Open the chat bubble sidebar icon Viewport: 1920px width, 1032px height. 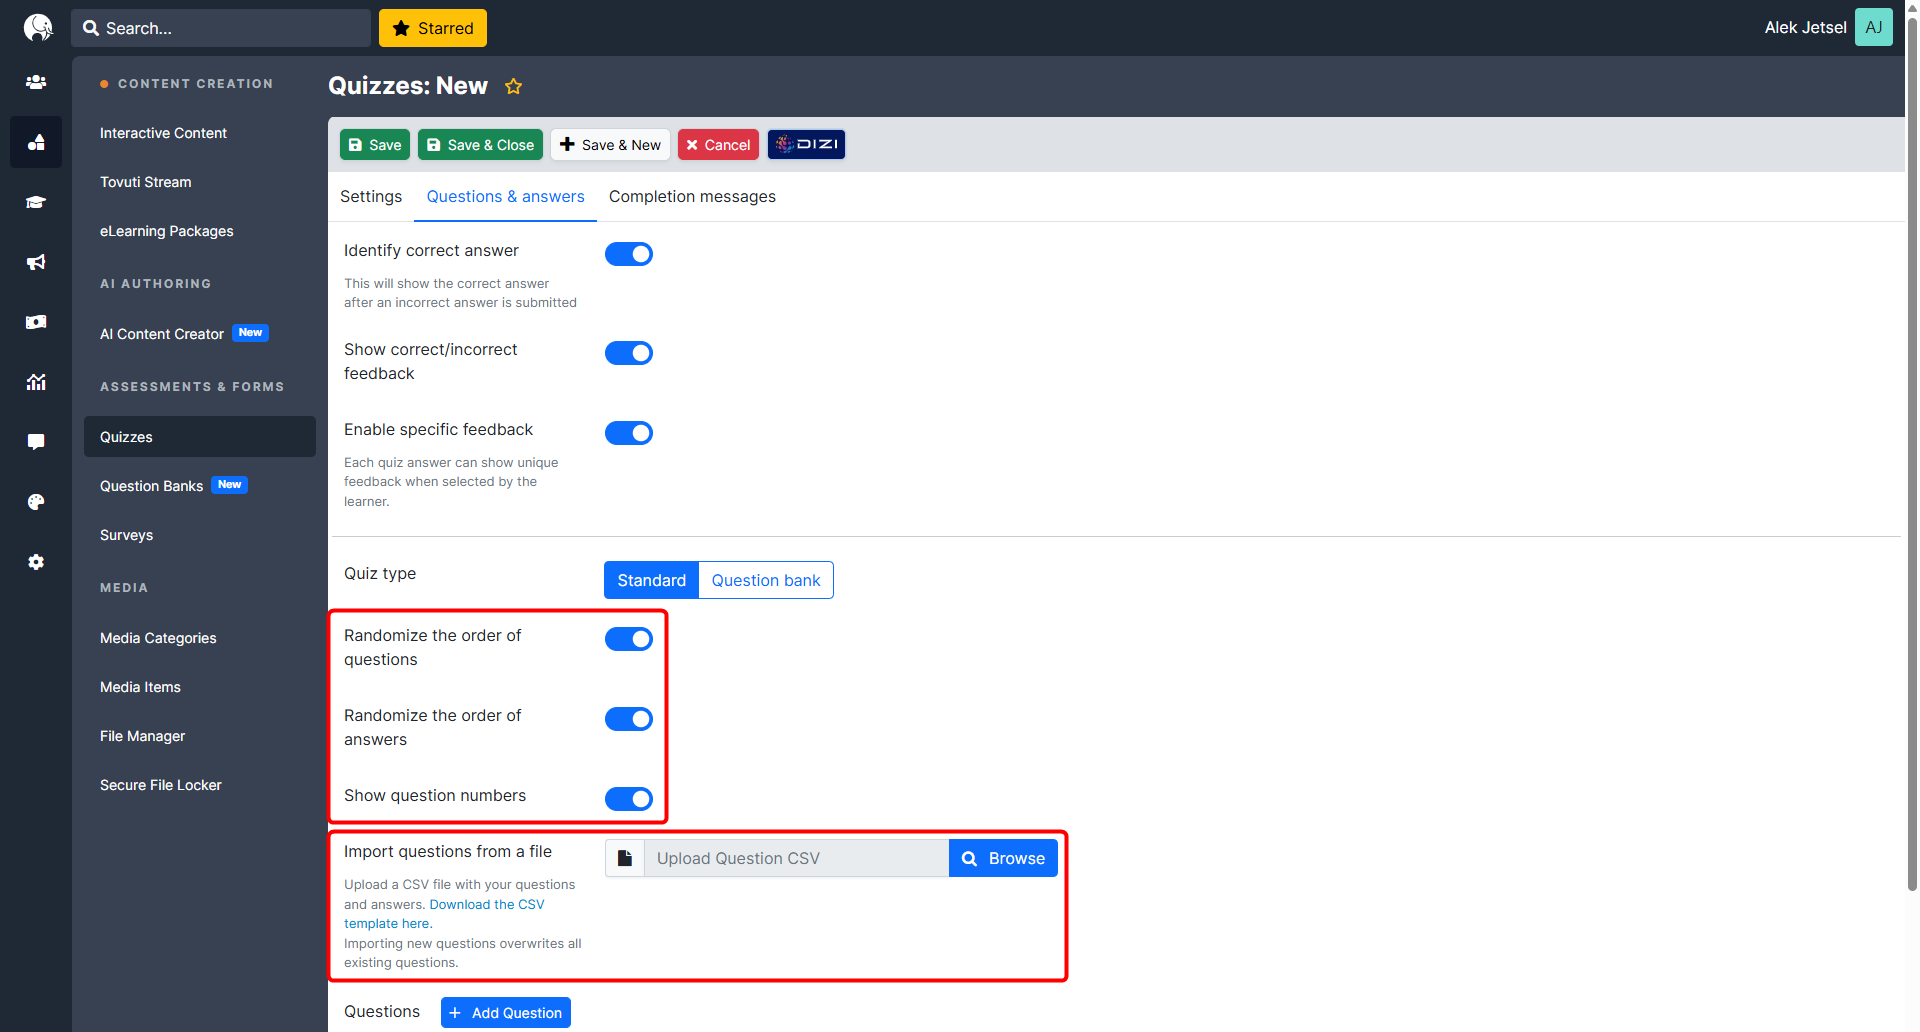click(36, 442)
